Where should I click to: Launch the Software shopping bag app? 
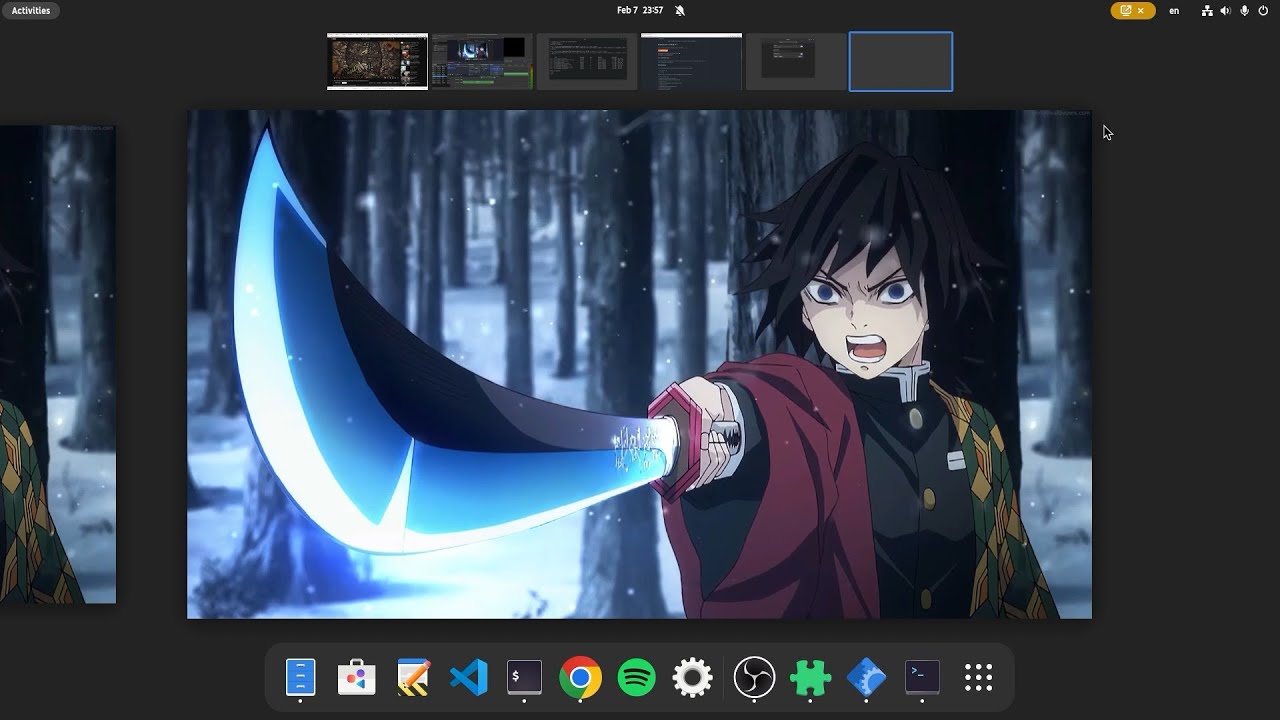coord(356,678)
